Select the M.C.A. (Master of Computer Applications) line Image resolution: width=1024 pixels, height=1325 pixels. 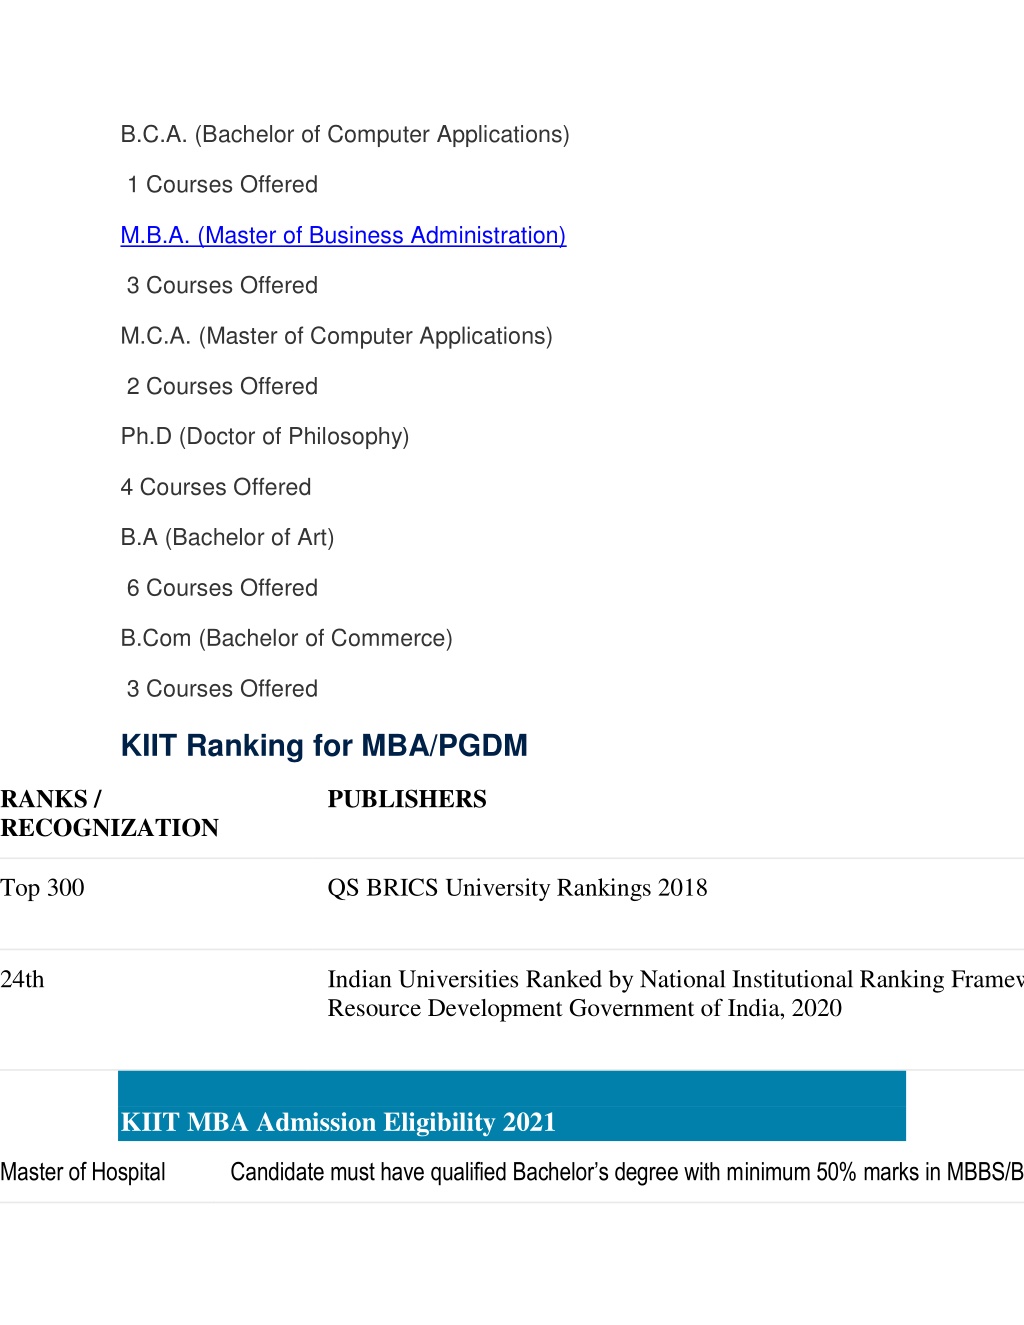(x=336, y=336)
